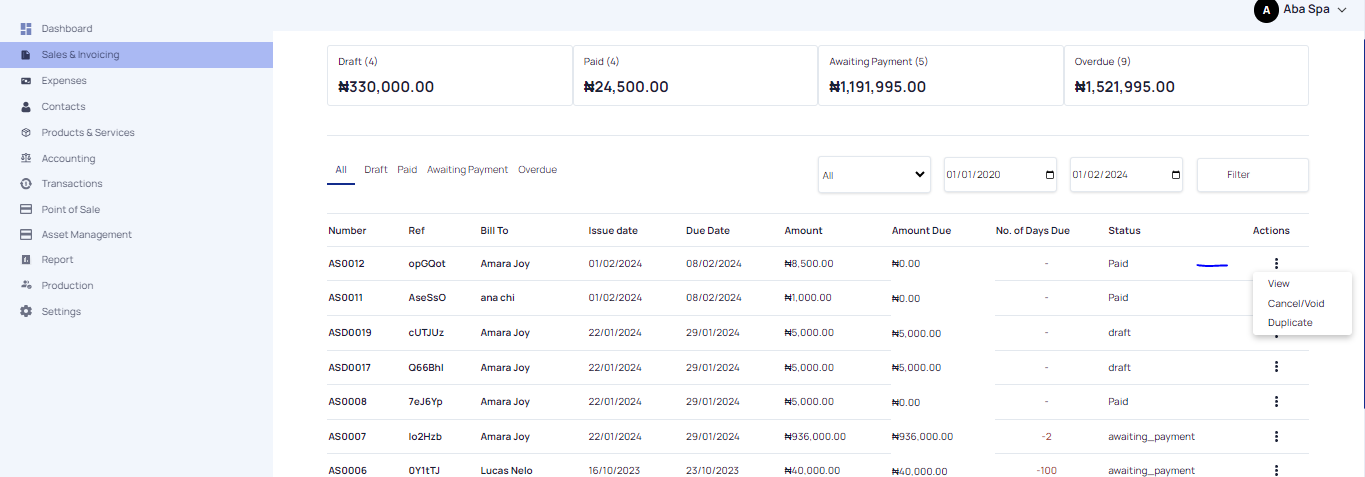This screenshot has width=1365, height=477.
Task: Click the Point of Sale icon
Action: point(26,209)
